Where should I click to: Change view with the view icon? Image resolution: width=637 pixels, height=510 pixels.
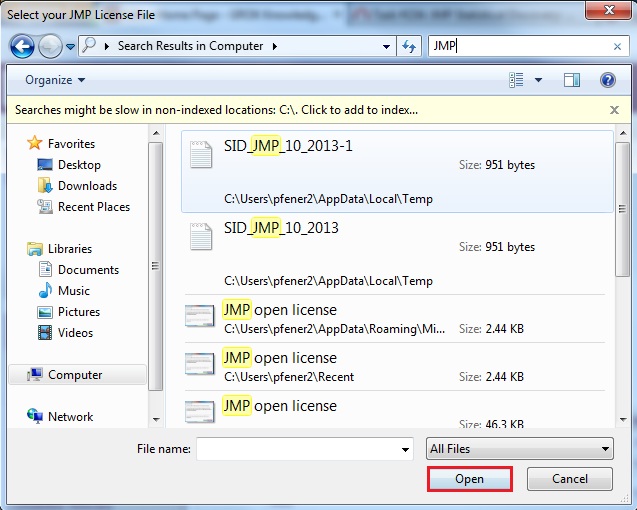point(516,80)
